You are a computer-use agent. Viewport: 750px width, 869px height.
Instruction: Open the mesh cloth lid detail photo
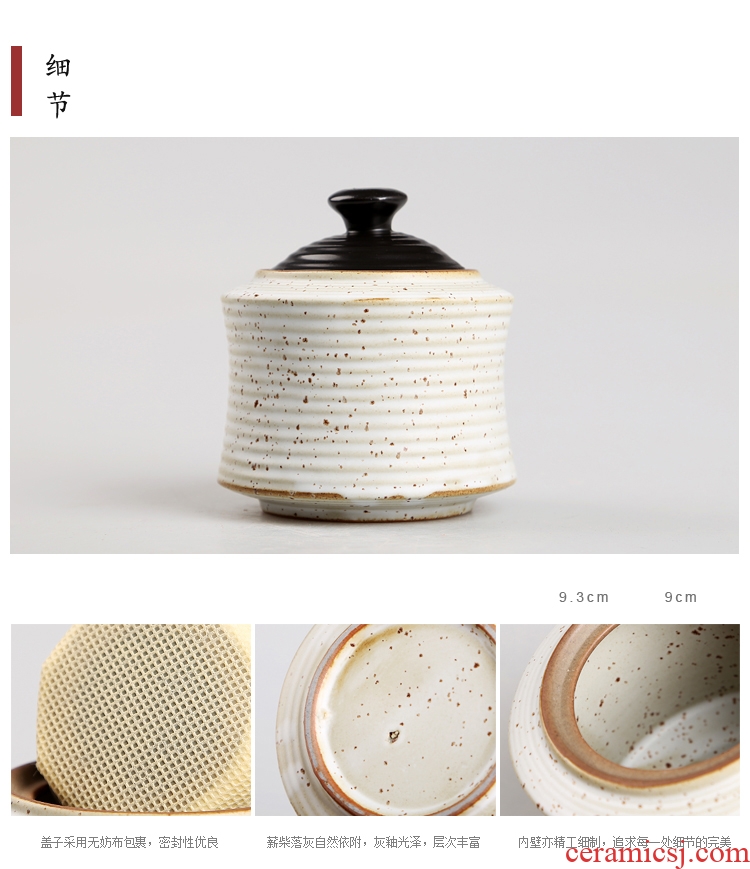(131, 719)
